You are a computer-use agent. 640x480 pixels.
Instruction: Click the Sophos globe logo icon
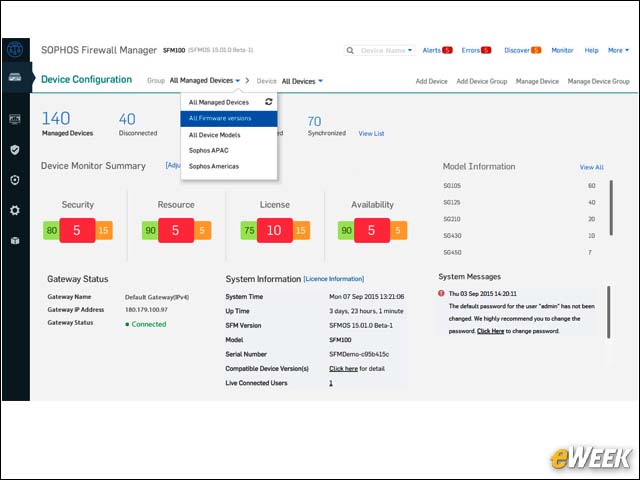tap(15, 49)
